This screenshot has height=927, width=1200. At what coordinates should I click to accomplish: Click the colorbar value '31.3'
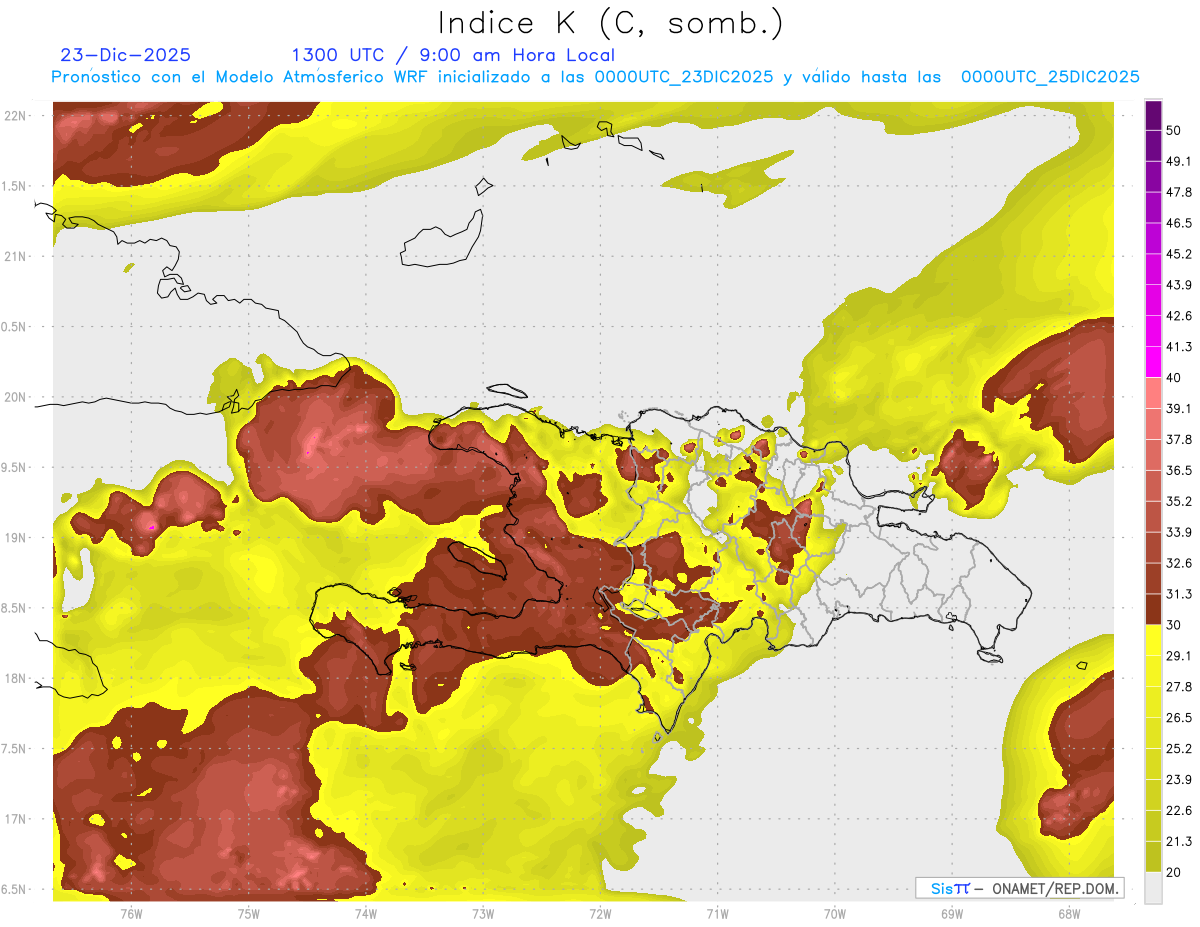coord(1179,594)
